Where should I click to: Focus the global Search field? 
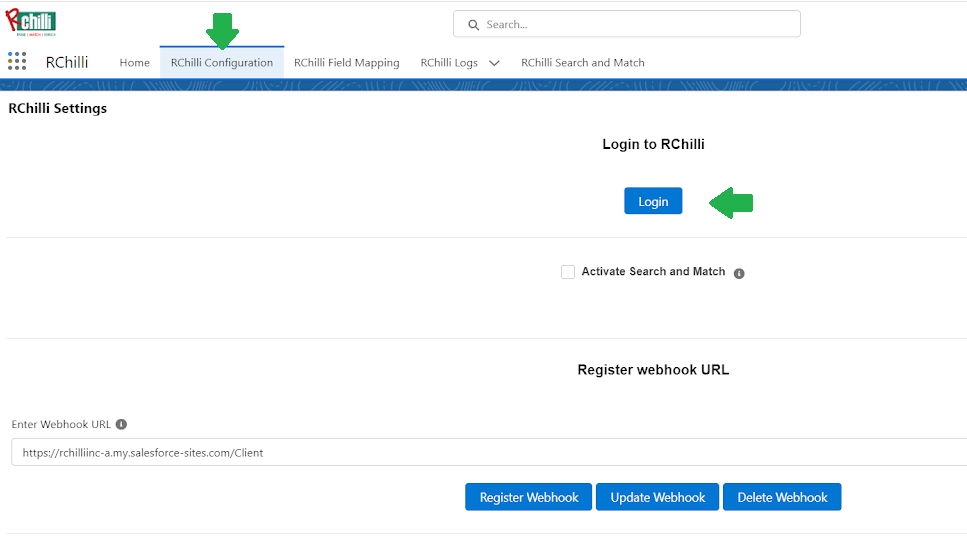tap(627, 24)
